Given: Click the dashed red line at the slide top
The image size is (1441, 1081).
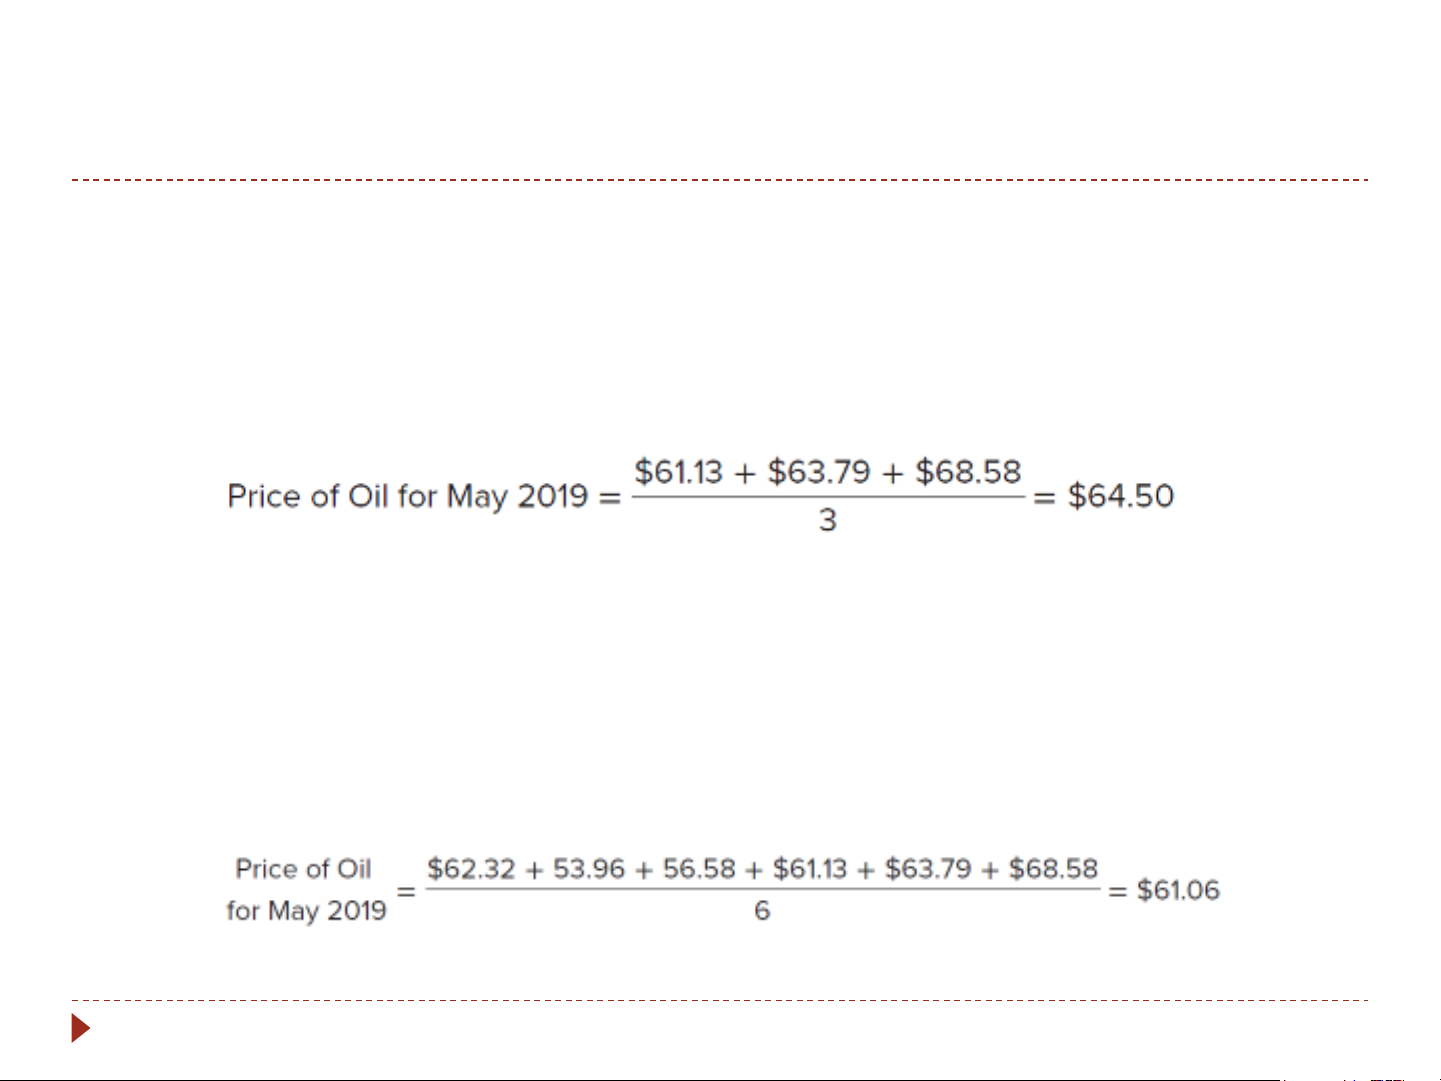Looking at the screenshot, I should [720, 180].
